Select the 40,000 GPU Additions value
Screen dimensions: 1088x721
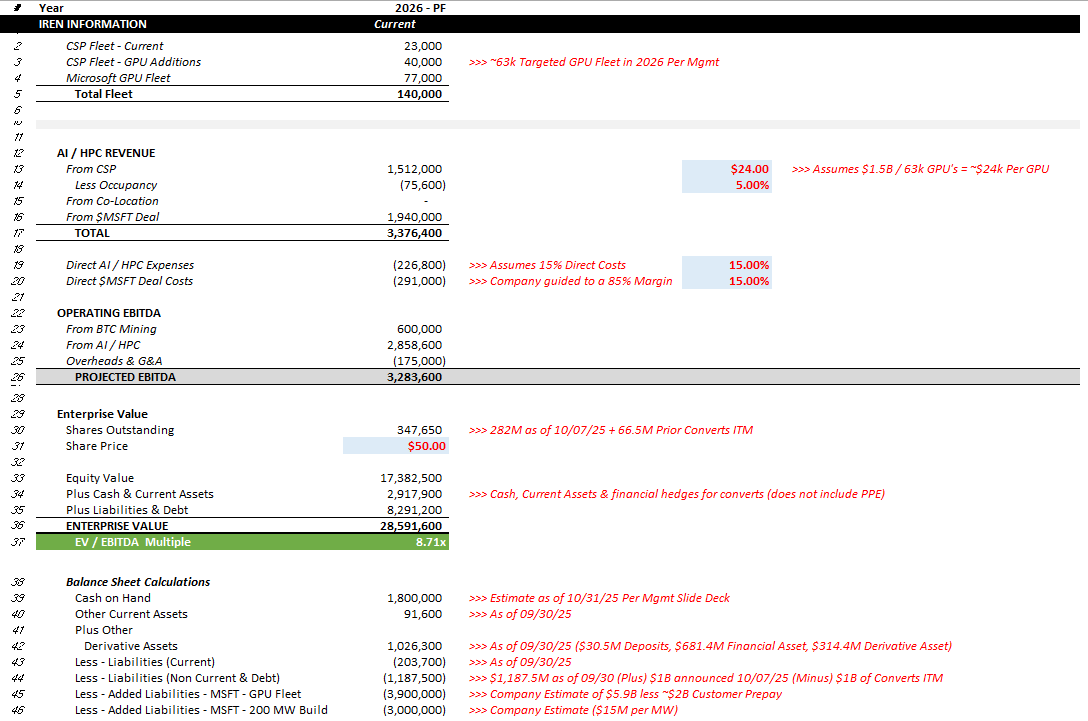tap(423, 62)
